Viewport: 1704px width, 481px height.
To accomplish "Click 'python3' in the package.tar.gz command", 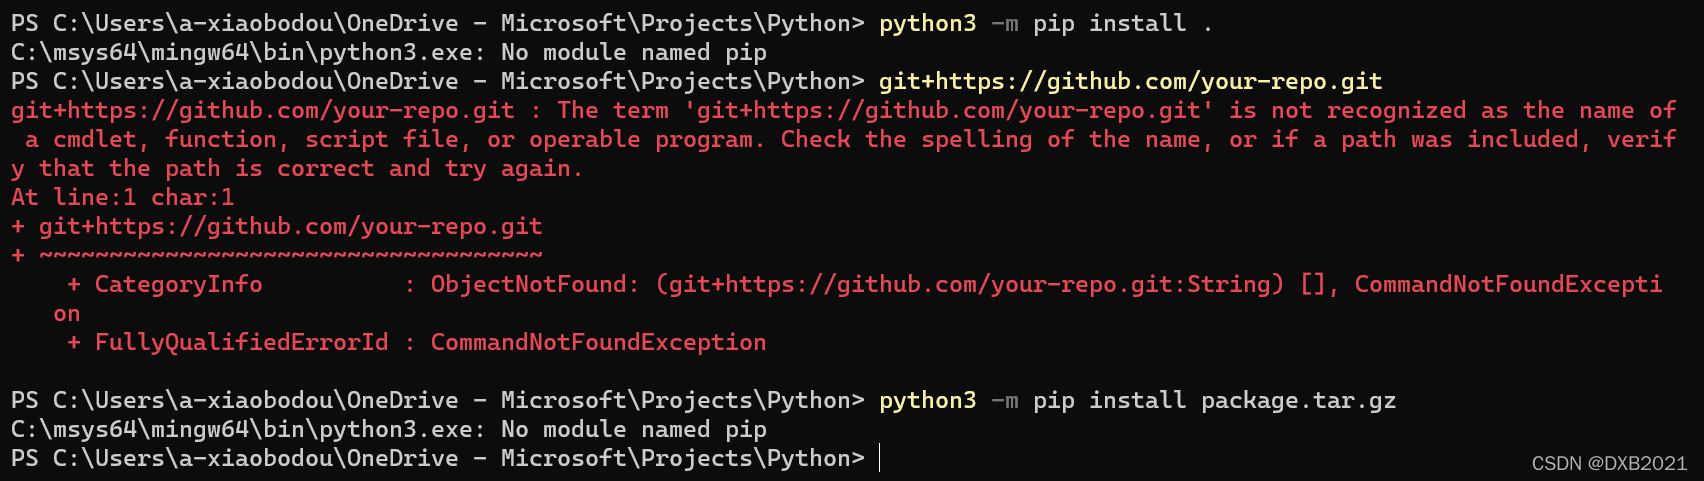I will tap(927, 400).
